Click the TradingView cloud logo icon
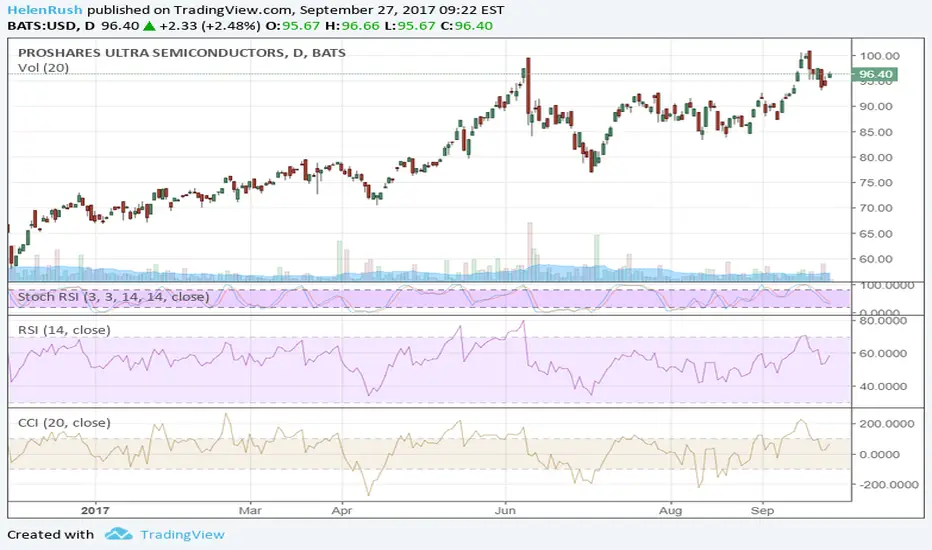This screenshot has width=932, height=550. click(x=118, y=534)
